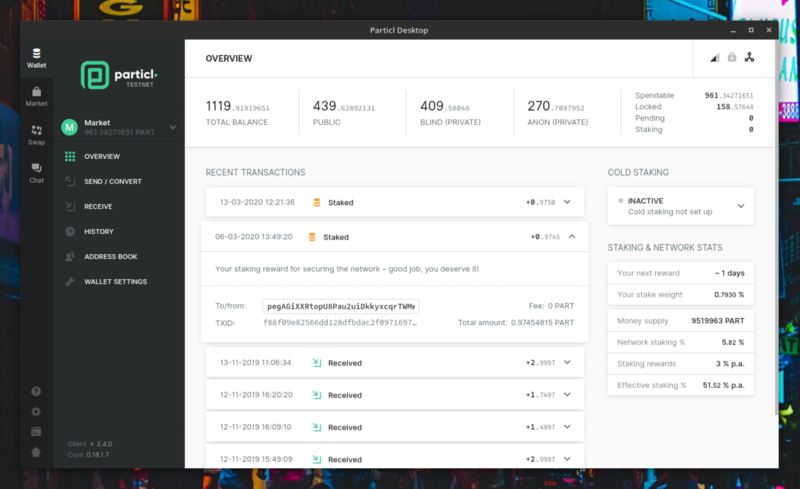Expand the Market wallet selector chevron
This screenshot has width=800, height=489.
[173, 127]
